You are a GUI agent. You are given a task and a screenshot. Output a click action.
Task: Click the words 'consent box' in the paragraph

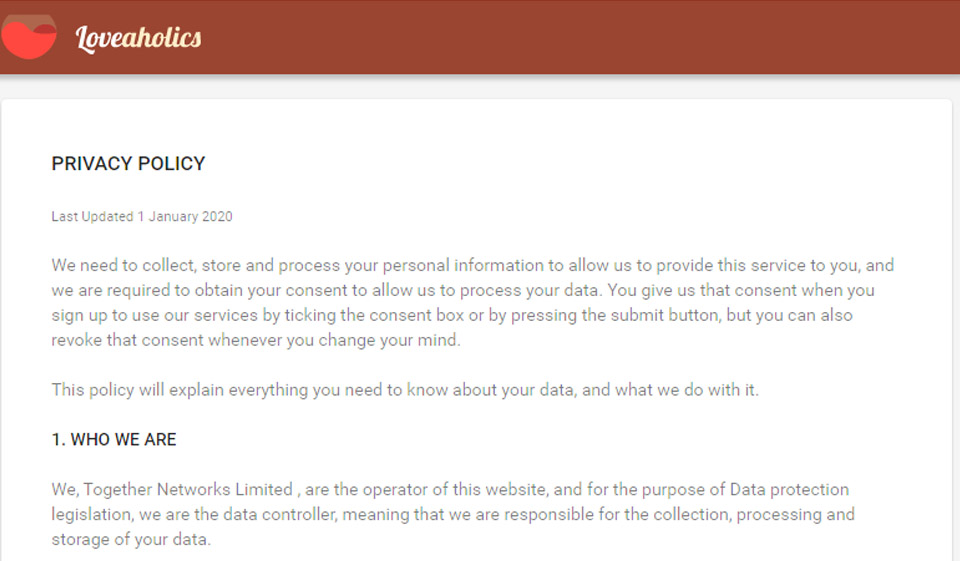[x=412, y=315]
